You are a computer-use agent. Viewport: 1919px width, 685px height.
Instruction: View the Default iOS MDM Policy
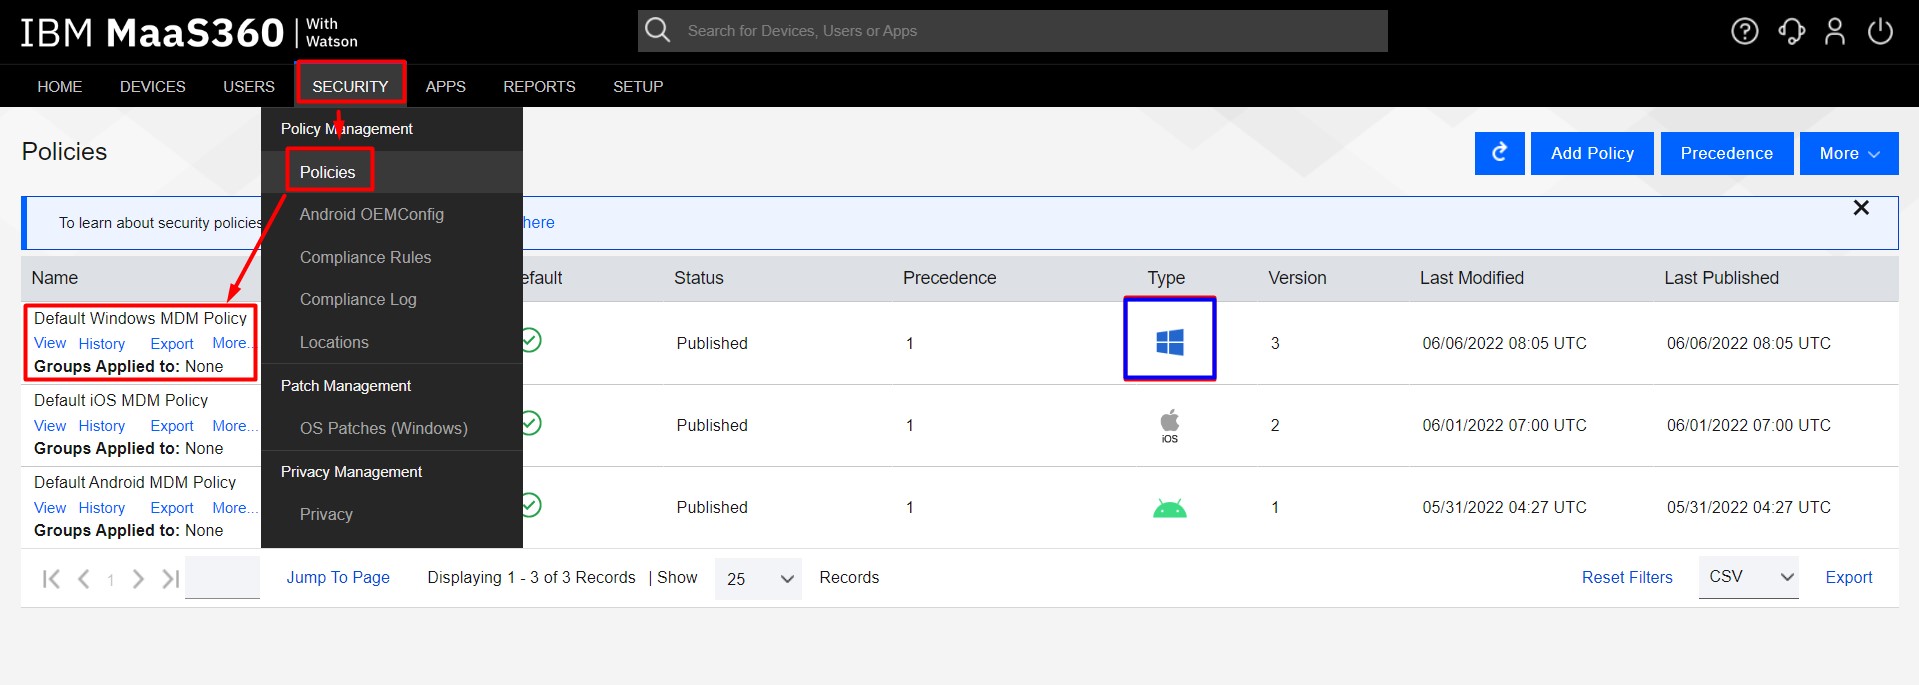(x=50, y=425)
